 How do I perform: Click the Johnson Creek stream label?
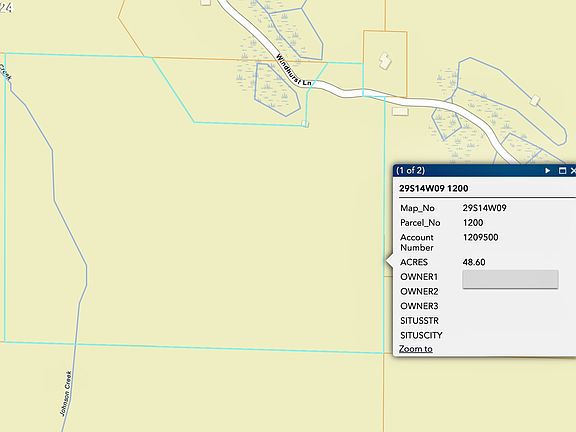65,393
